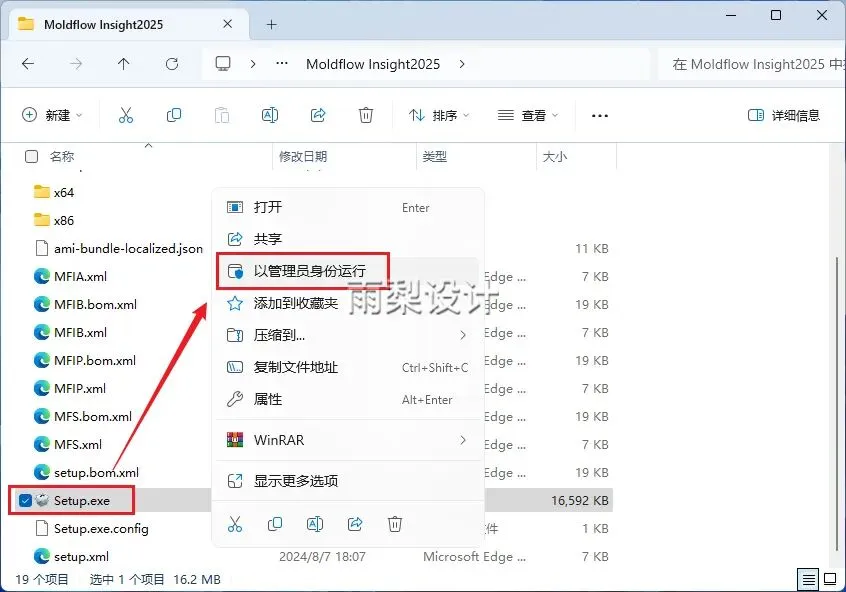Sort by the 类型 column header

point(434,156)
